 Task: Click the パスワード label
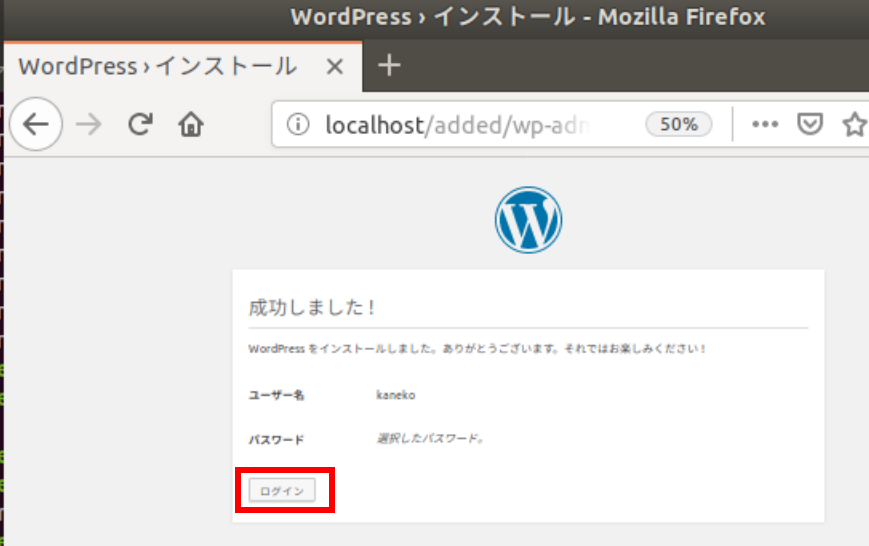[x=276, y=440]
